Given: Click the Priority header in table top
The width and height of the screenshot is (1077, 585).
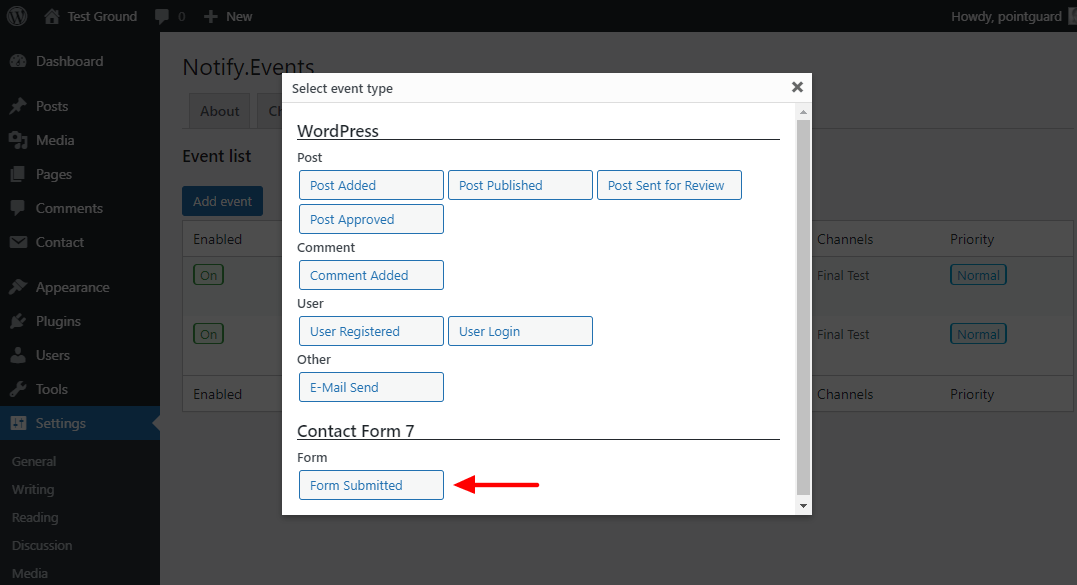Looking at the screenshot, I should [972, 239].
